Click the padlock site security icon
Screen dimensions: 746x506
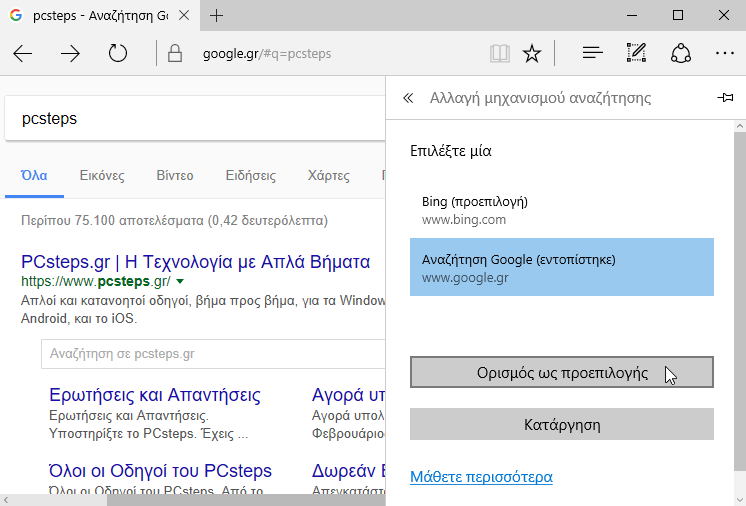tap(175, 53)
